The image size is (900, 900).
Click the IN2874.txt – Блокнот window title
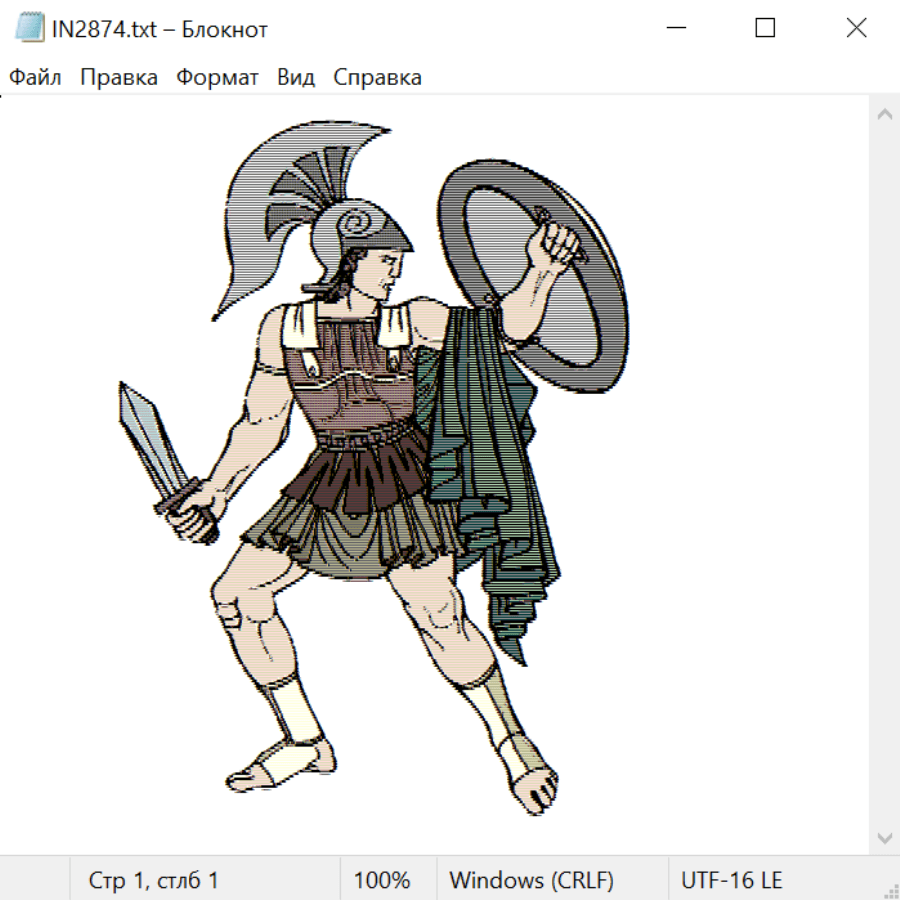click(x=160, y=29)
